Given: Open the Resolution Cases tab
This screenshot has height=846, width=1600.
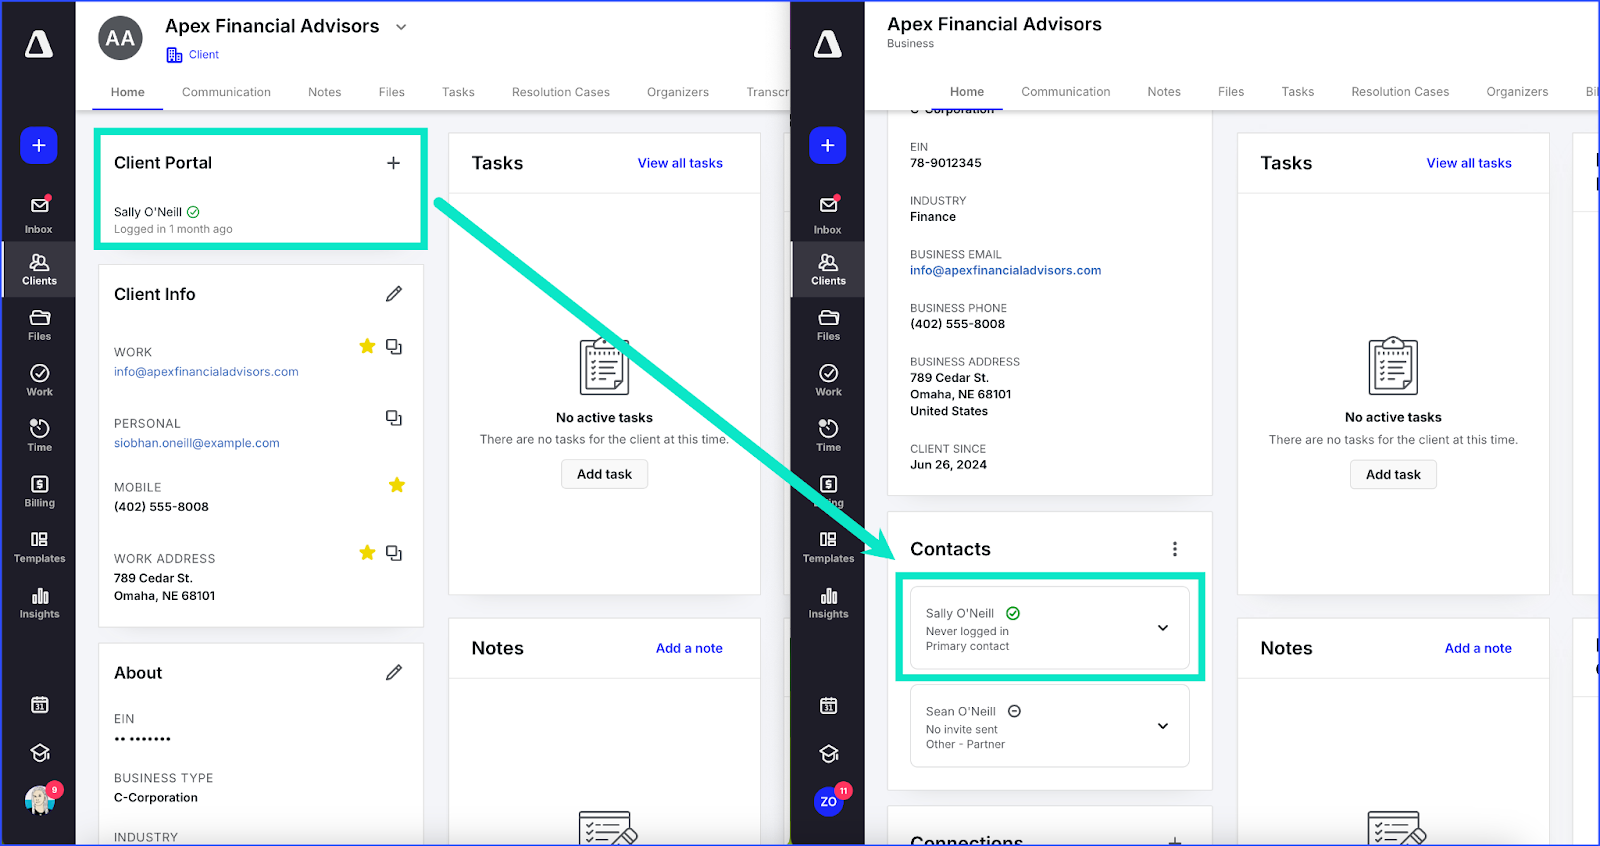Looking at the screenshot, I should 560,92.
